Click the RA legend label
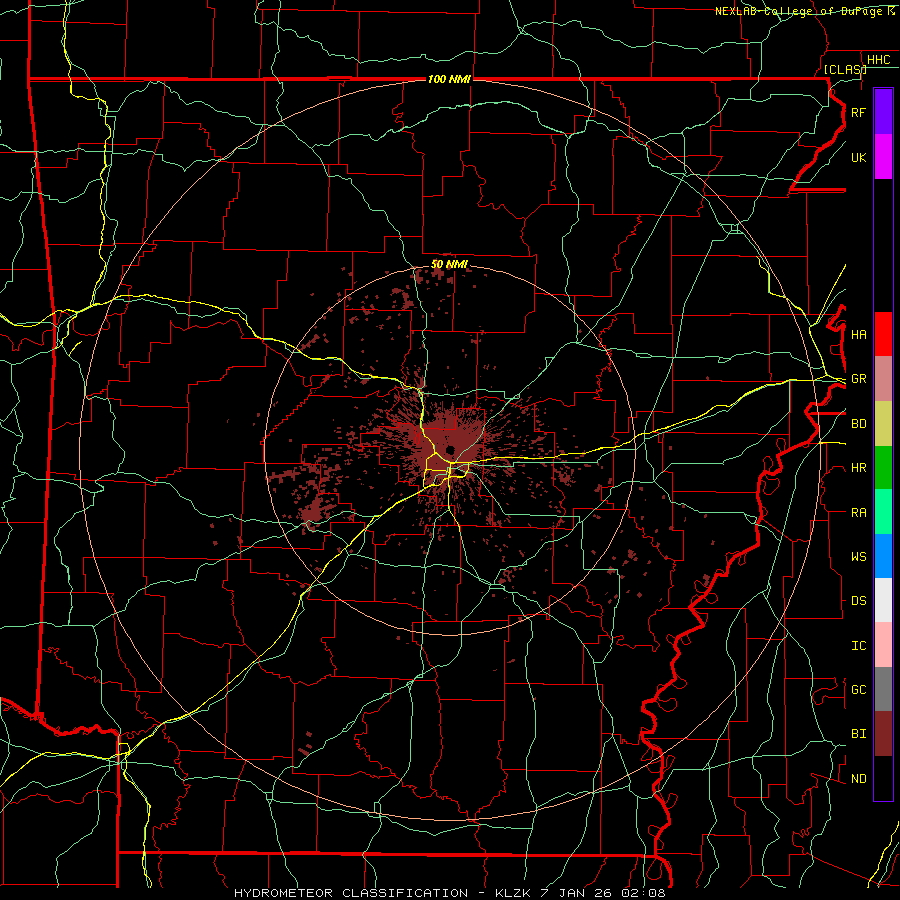 (858, 512)
